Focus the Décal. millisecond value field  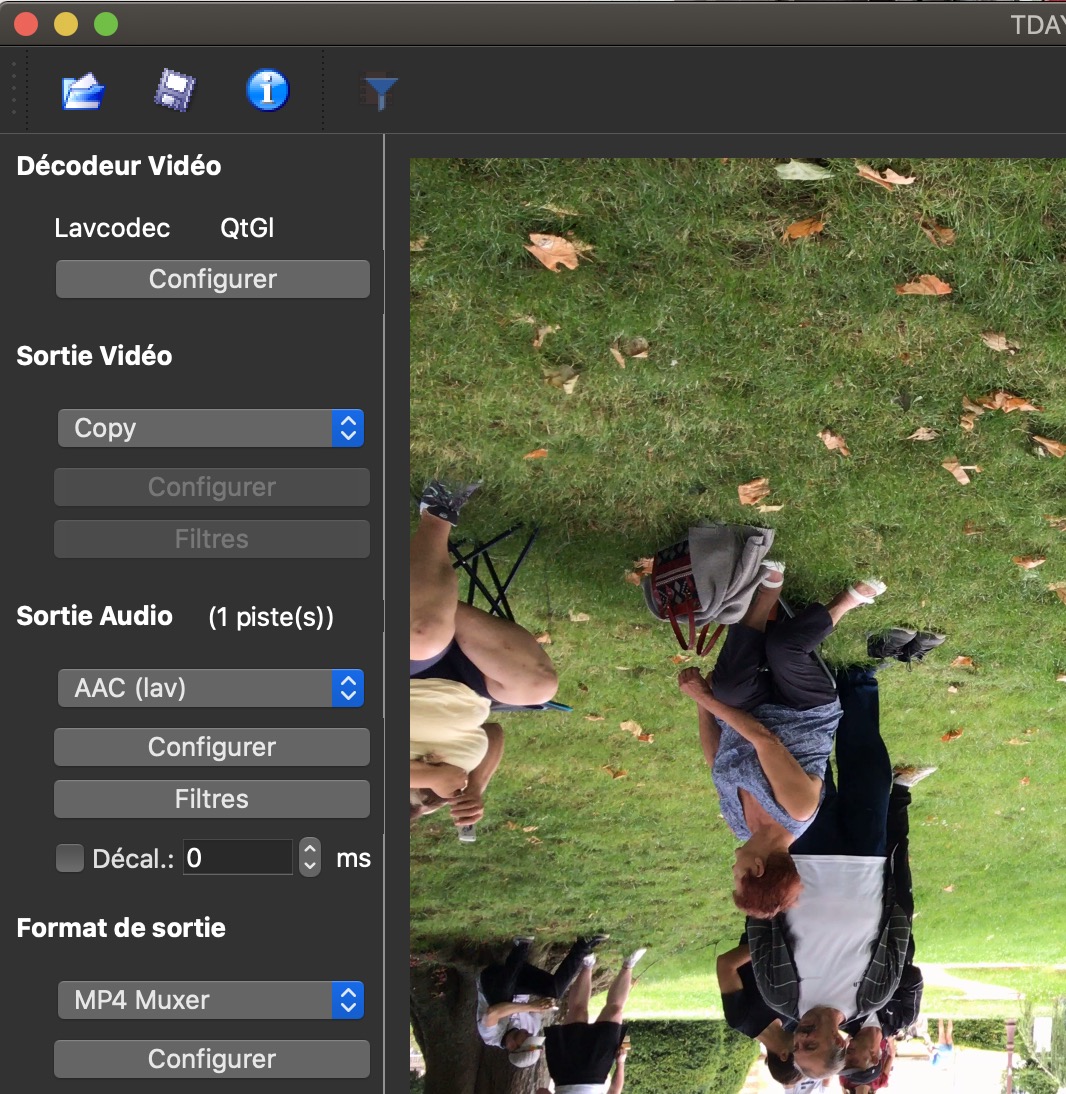coord(238,857)
